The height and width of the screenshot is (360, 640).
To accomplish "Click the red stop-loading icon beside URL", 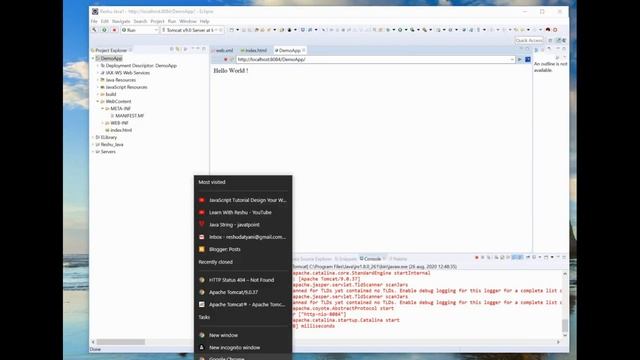I will tap(225, 60).
